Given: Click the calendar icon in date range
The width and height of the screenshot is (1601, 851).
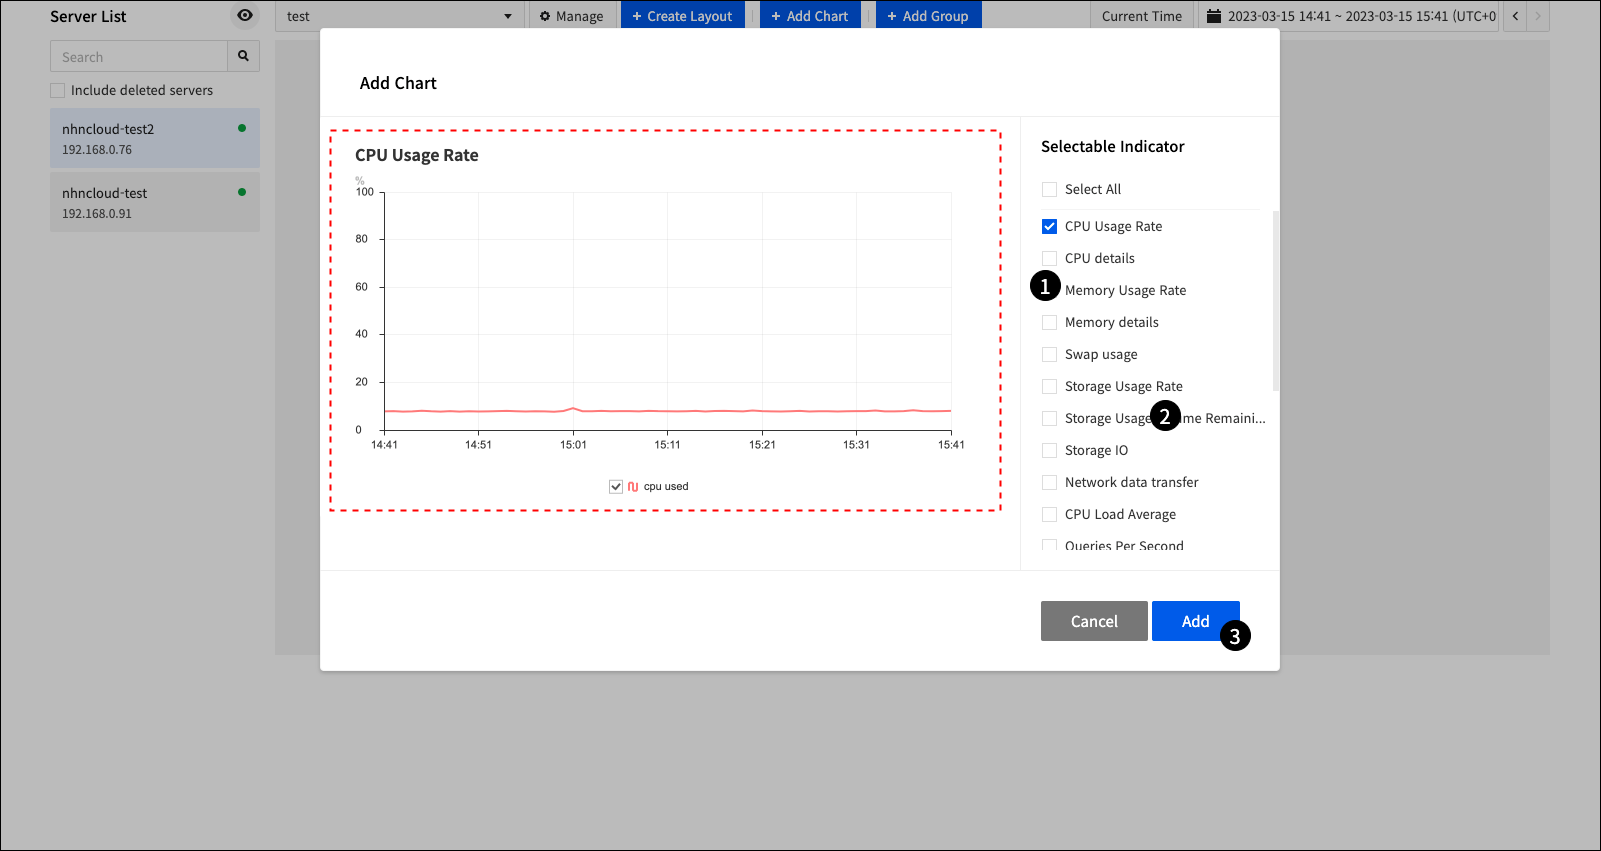Looking at the screenshot, I should 1214,16.
